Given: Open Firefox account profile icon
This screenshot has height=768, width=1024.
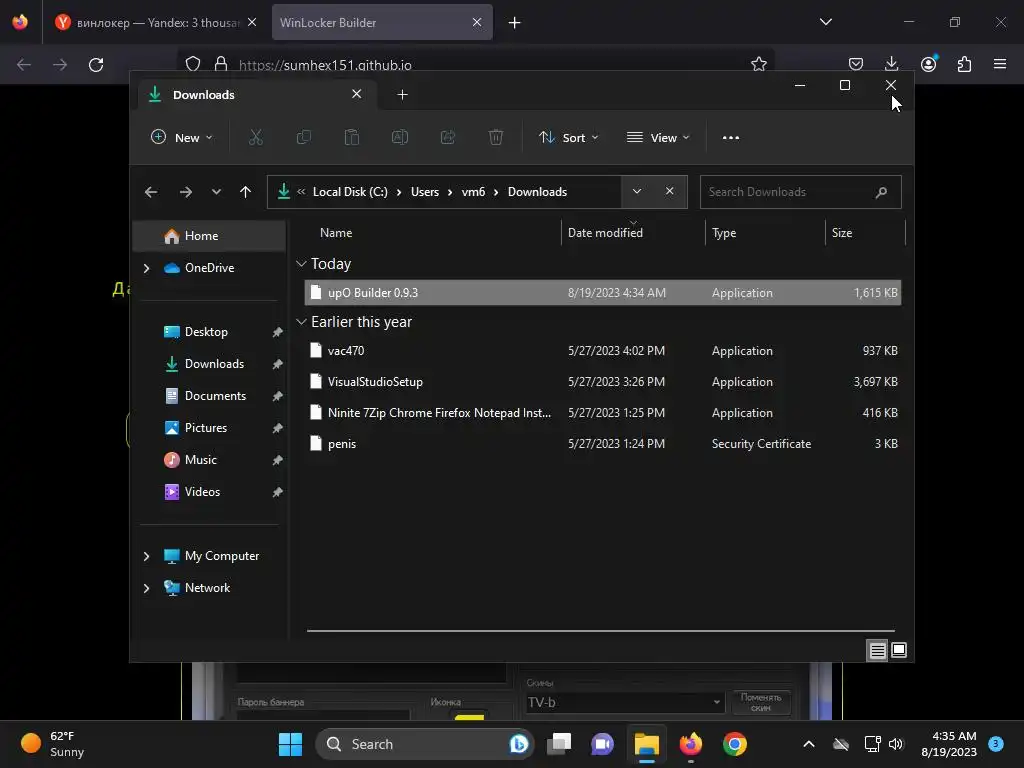Looking at the screenshot, I should 929,64.
